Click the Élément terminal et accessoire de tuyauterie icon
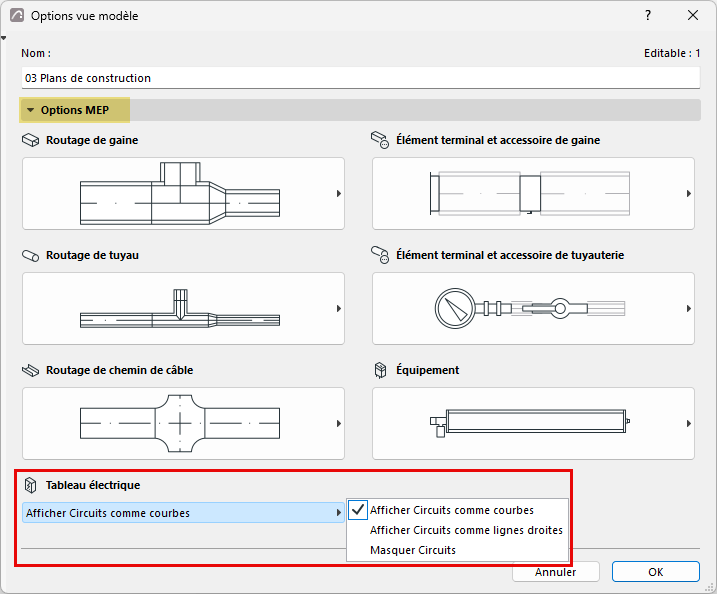This screenshot has height=594, width=717. 380,255
